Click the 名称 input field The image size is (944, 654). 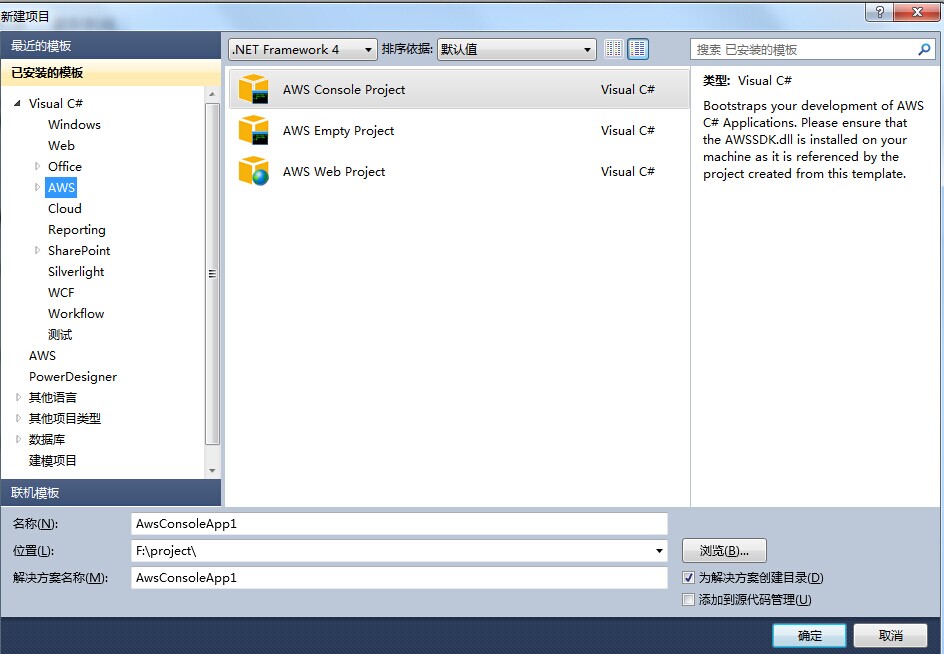(399, 523)
